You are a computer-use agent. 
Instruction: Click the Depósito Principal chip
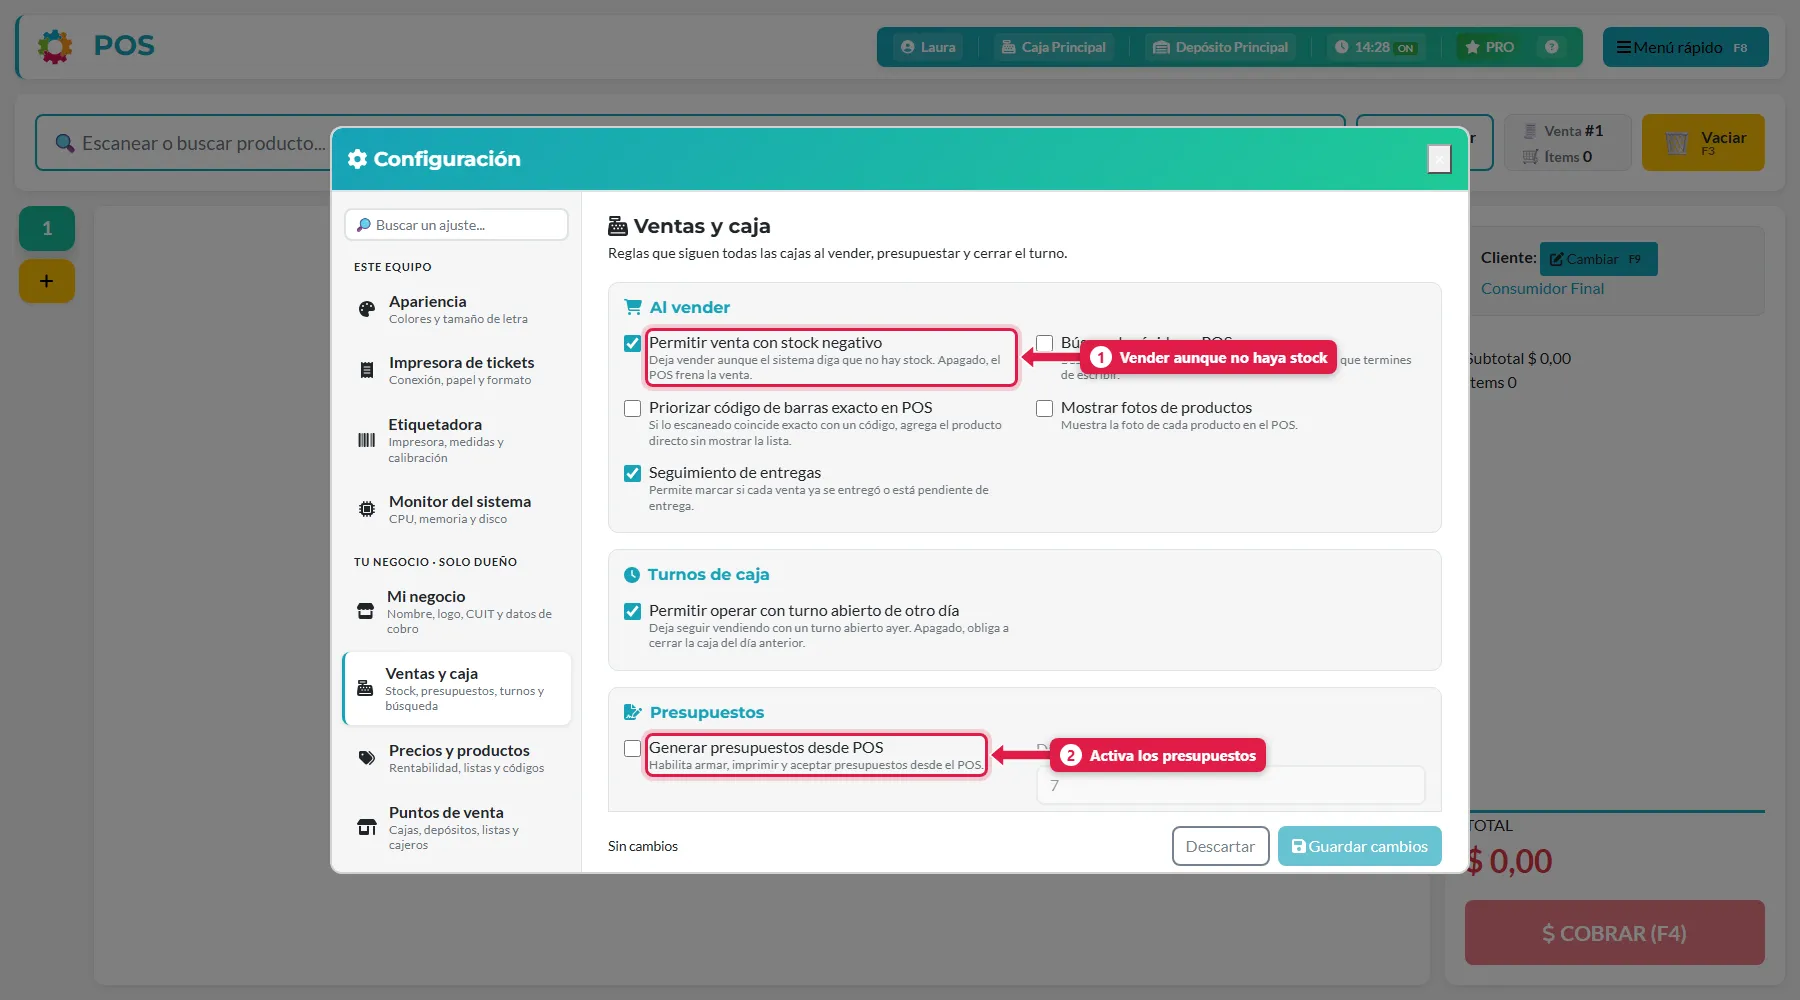click(1220, 47)
